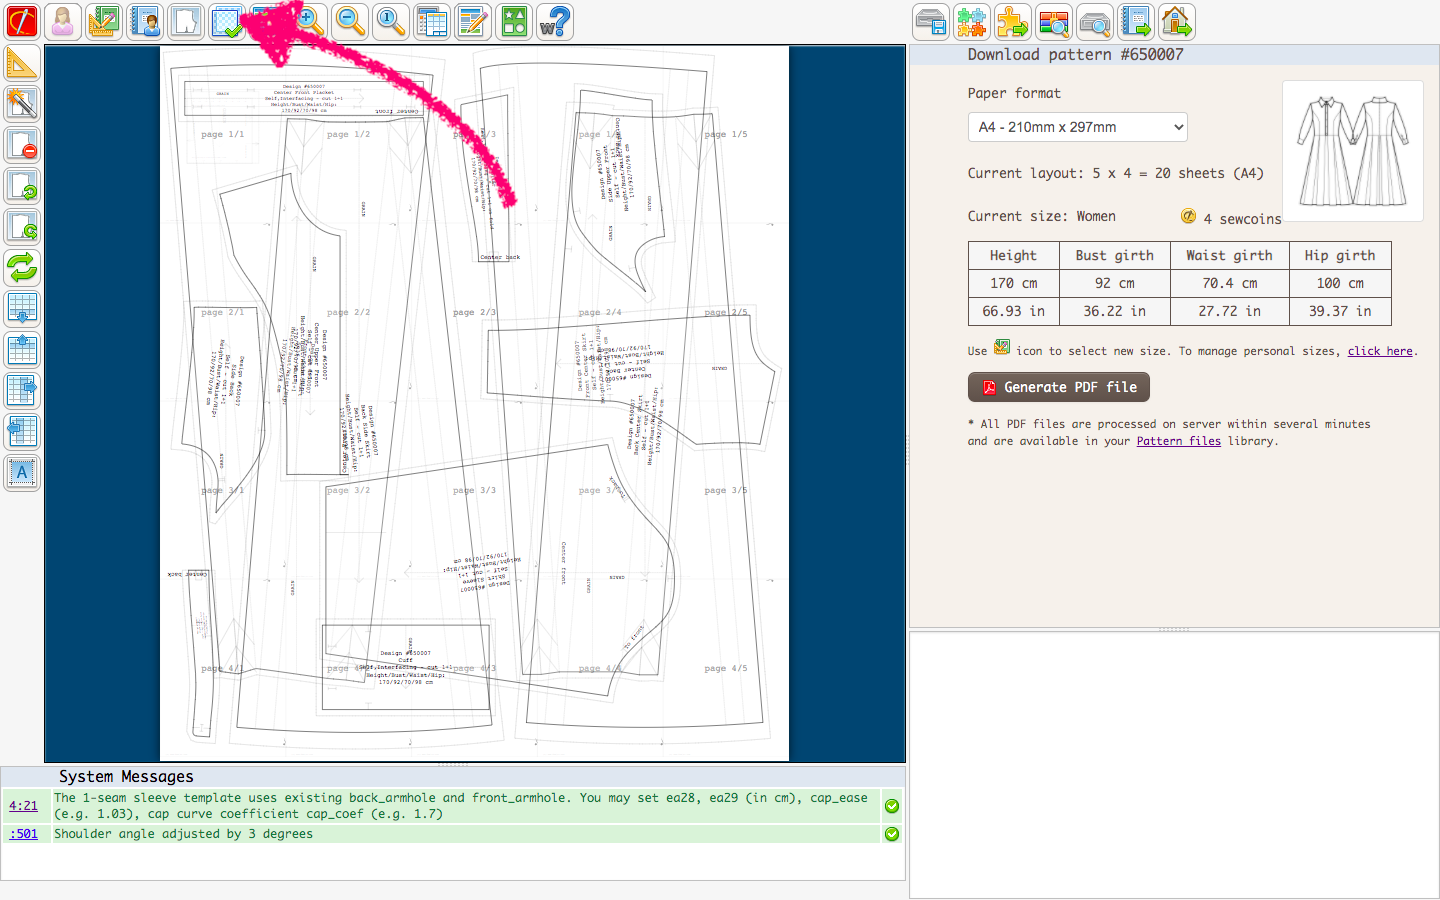The width and height of the screenshot is (1440, 900).
Task: Click the 4:21 system message link
Action: pyautogui.click(x=23, y=806)
